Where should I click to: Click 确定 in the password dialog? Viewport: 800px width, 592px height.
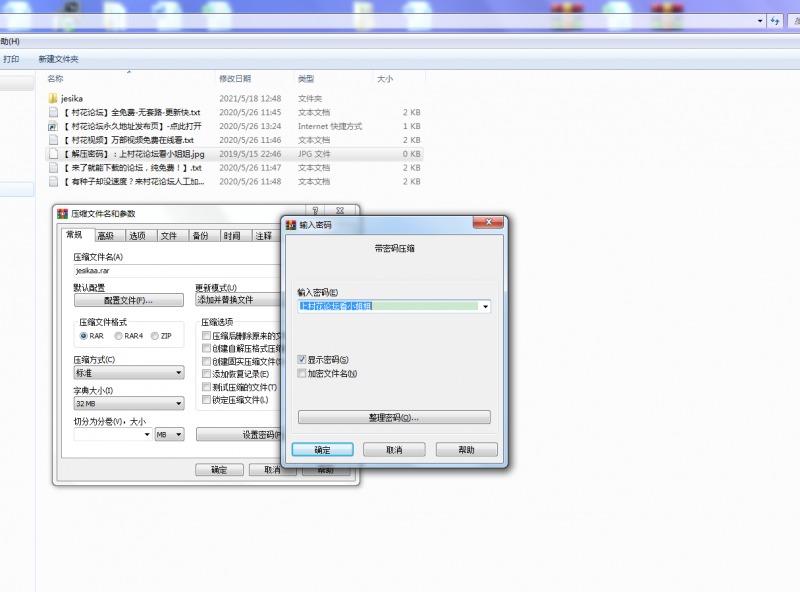coord(323,450)
